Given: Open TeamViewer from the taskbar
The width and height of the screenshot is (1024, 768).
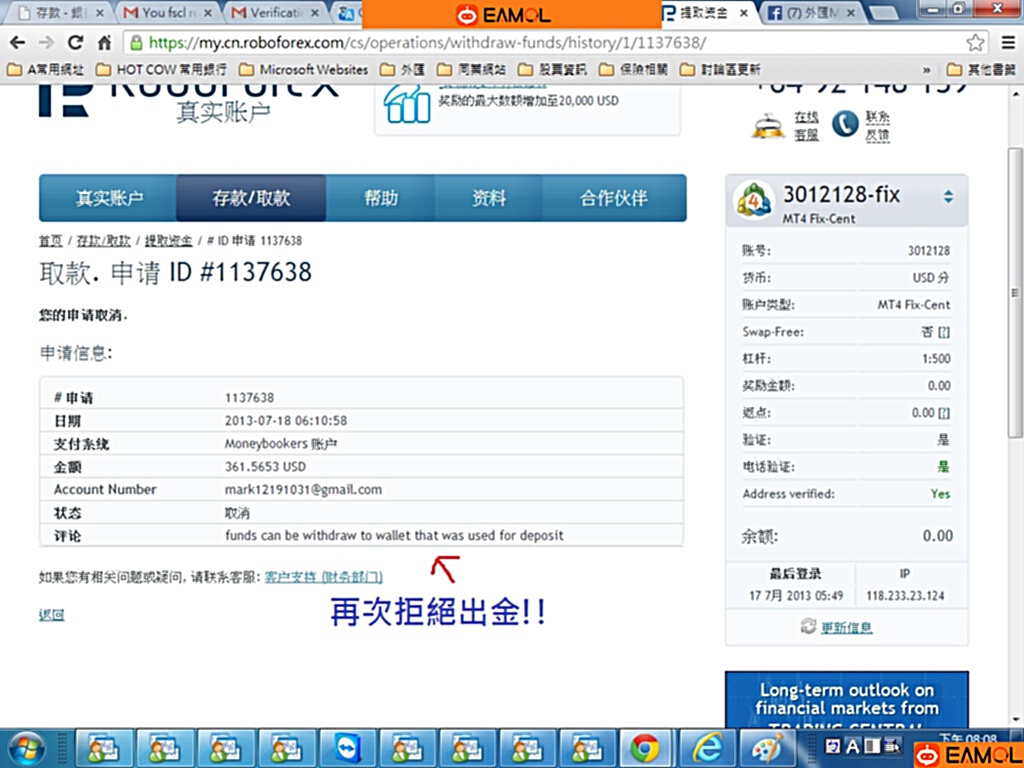Looking at the screenshot, I should tap(348, 748).
